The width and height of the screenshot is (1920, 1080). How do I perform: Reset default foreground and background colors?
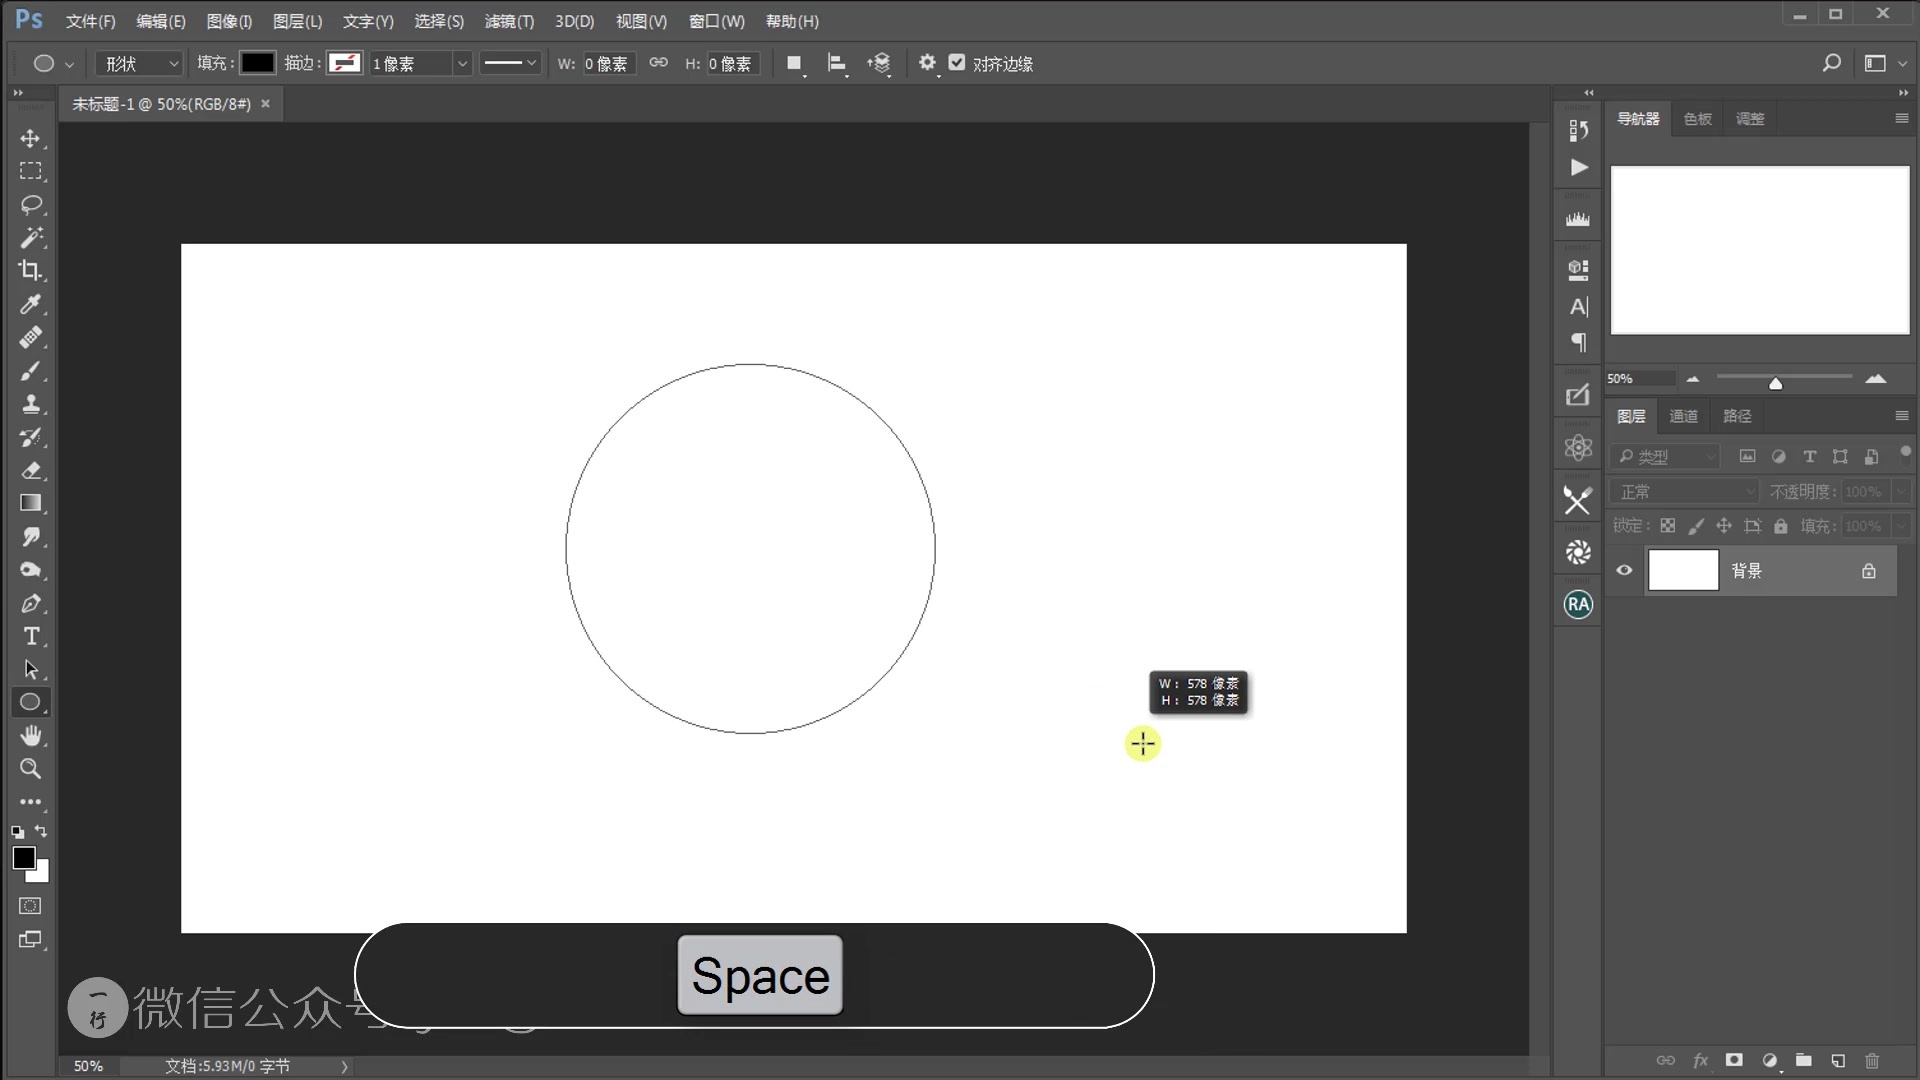(17, 832)
